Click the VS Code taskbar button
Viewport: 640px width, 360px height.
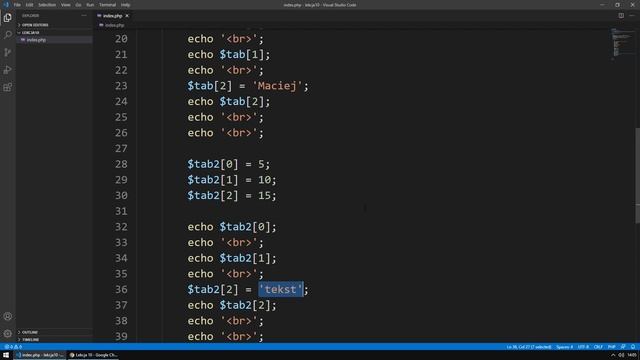pyautogui.click(x=40, y=355)
